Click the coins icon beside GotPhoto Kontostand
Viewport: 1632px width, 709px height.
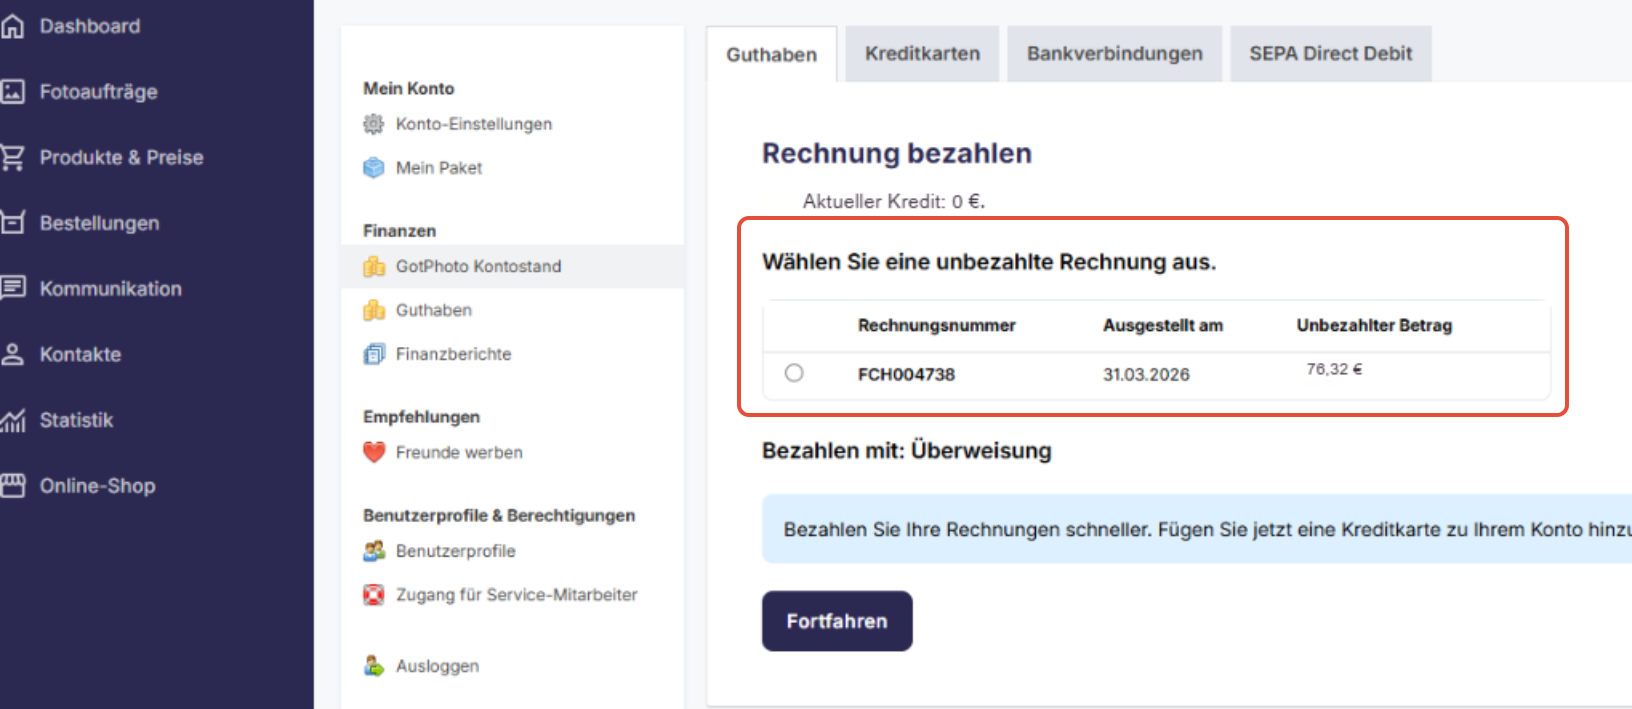click(x=373, y=266)
